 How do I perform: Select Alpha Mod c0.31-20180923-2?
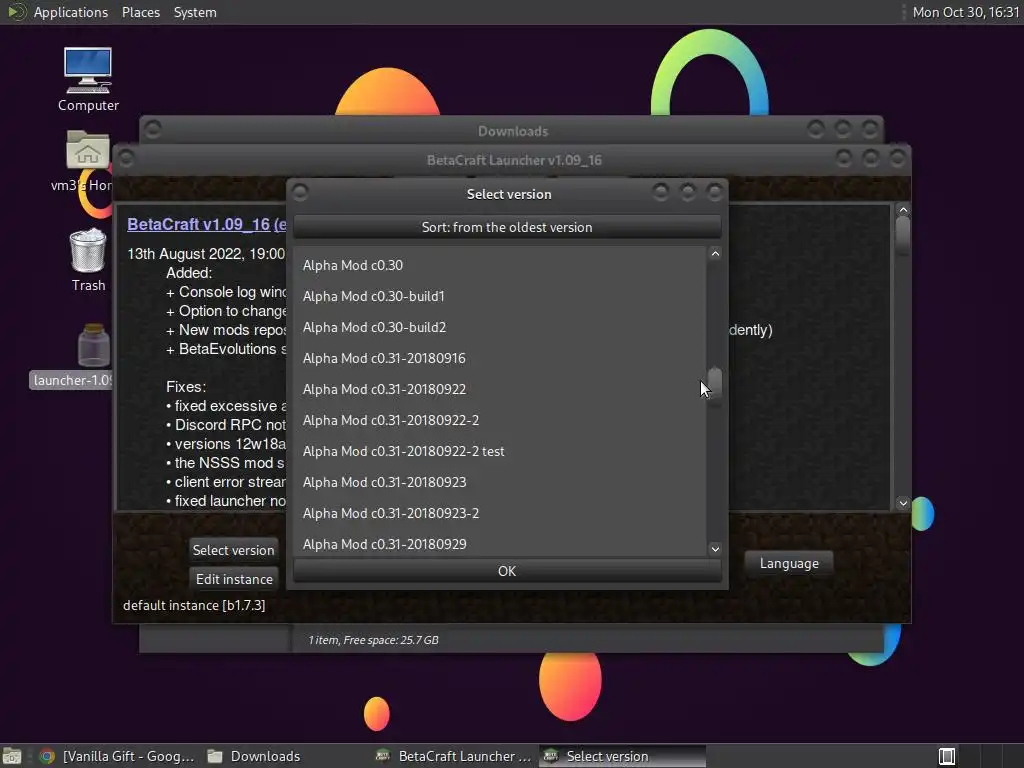pyautogui.click(x=500, y=513)
